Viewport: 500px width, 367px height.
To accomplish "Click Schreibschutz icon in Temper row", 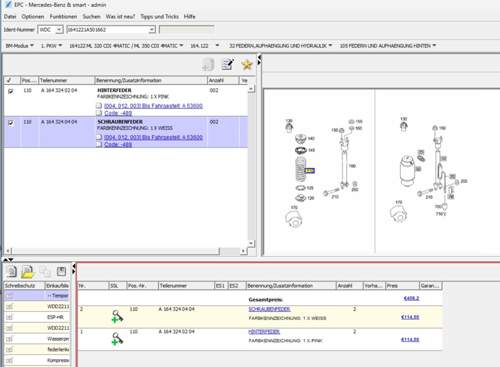I will coord(9,296).
